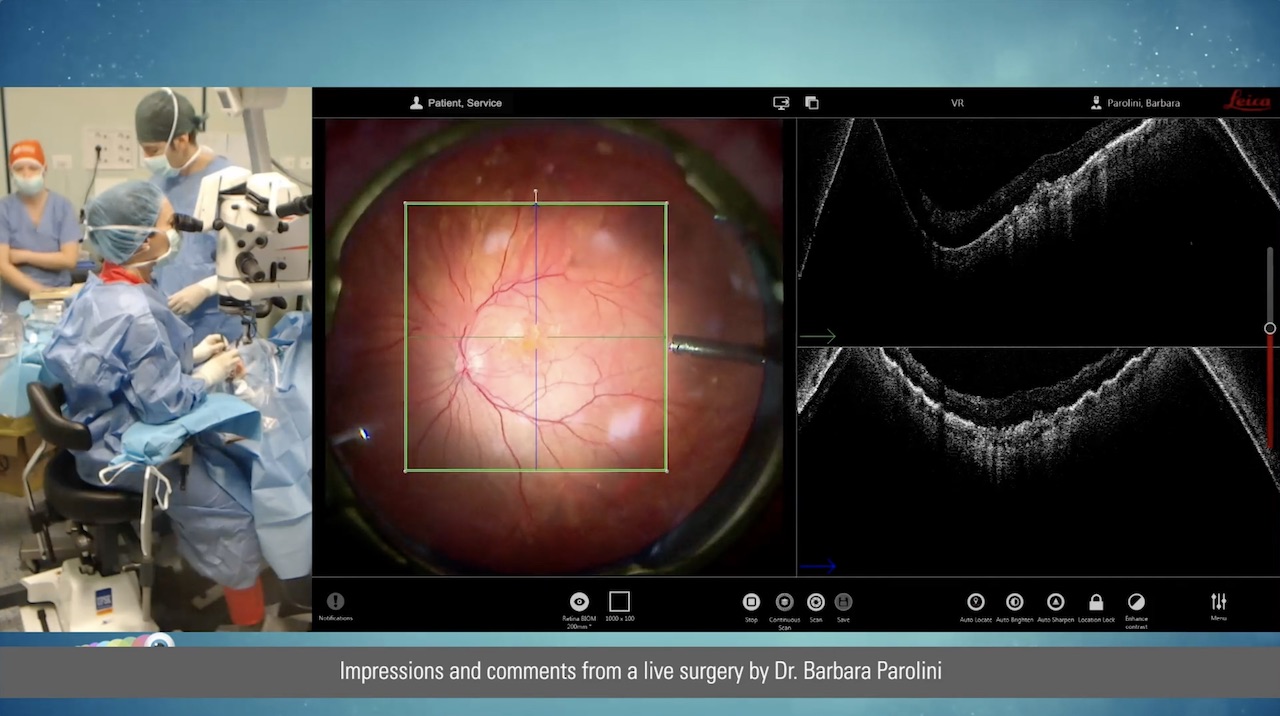This screenshot has width=1280, height=716.
Task: Save the current scan
Action: click(843, 602)
